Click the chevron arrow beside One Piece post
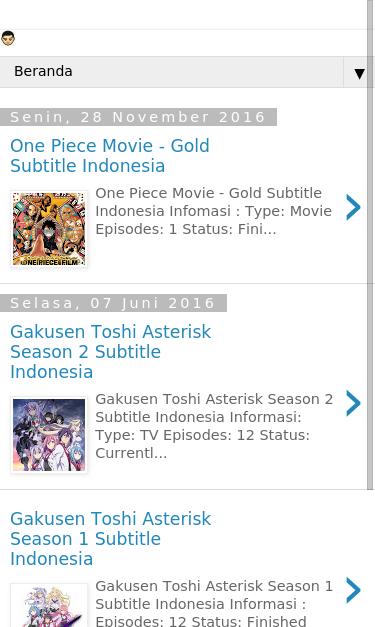This screenshot has height=627, width=375. (353, 207)
